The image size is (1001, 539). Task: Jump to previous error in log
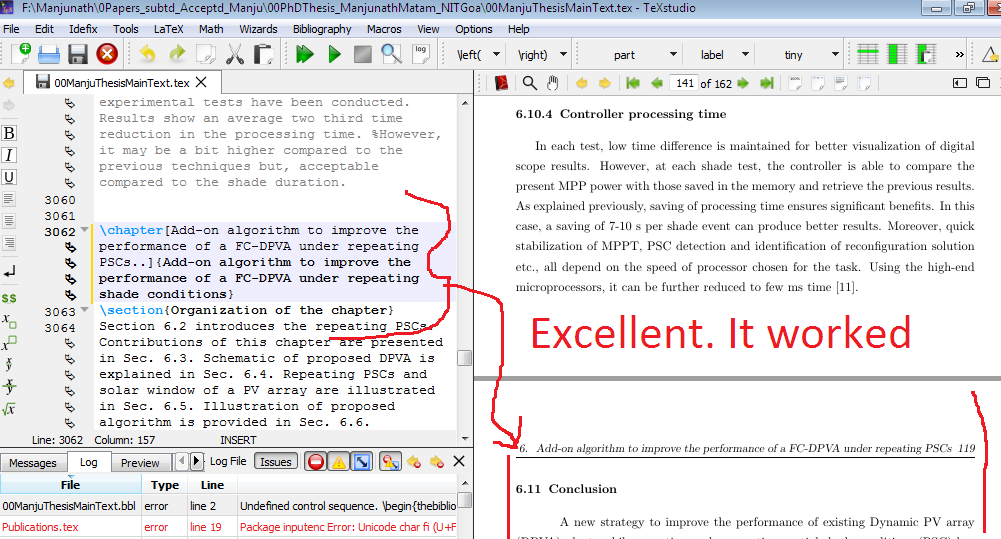[414, 462]
